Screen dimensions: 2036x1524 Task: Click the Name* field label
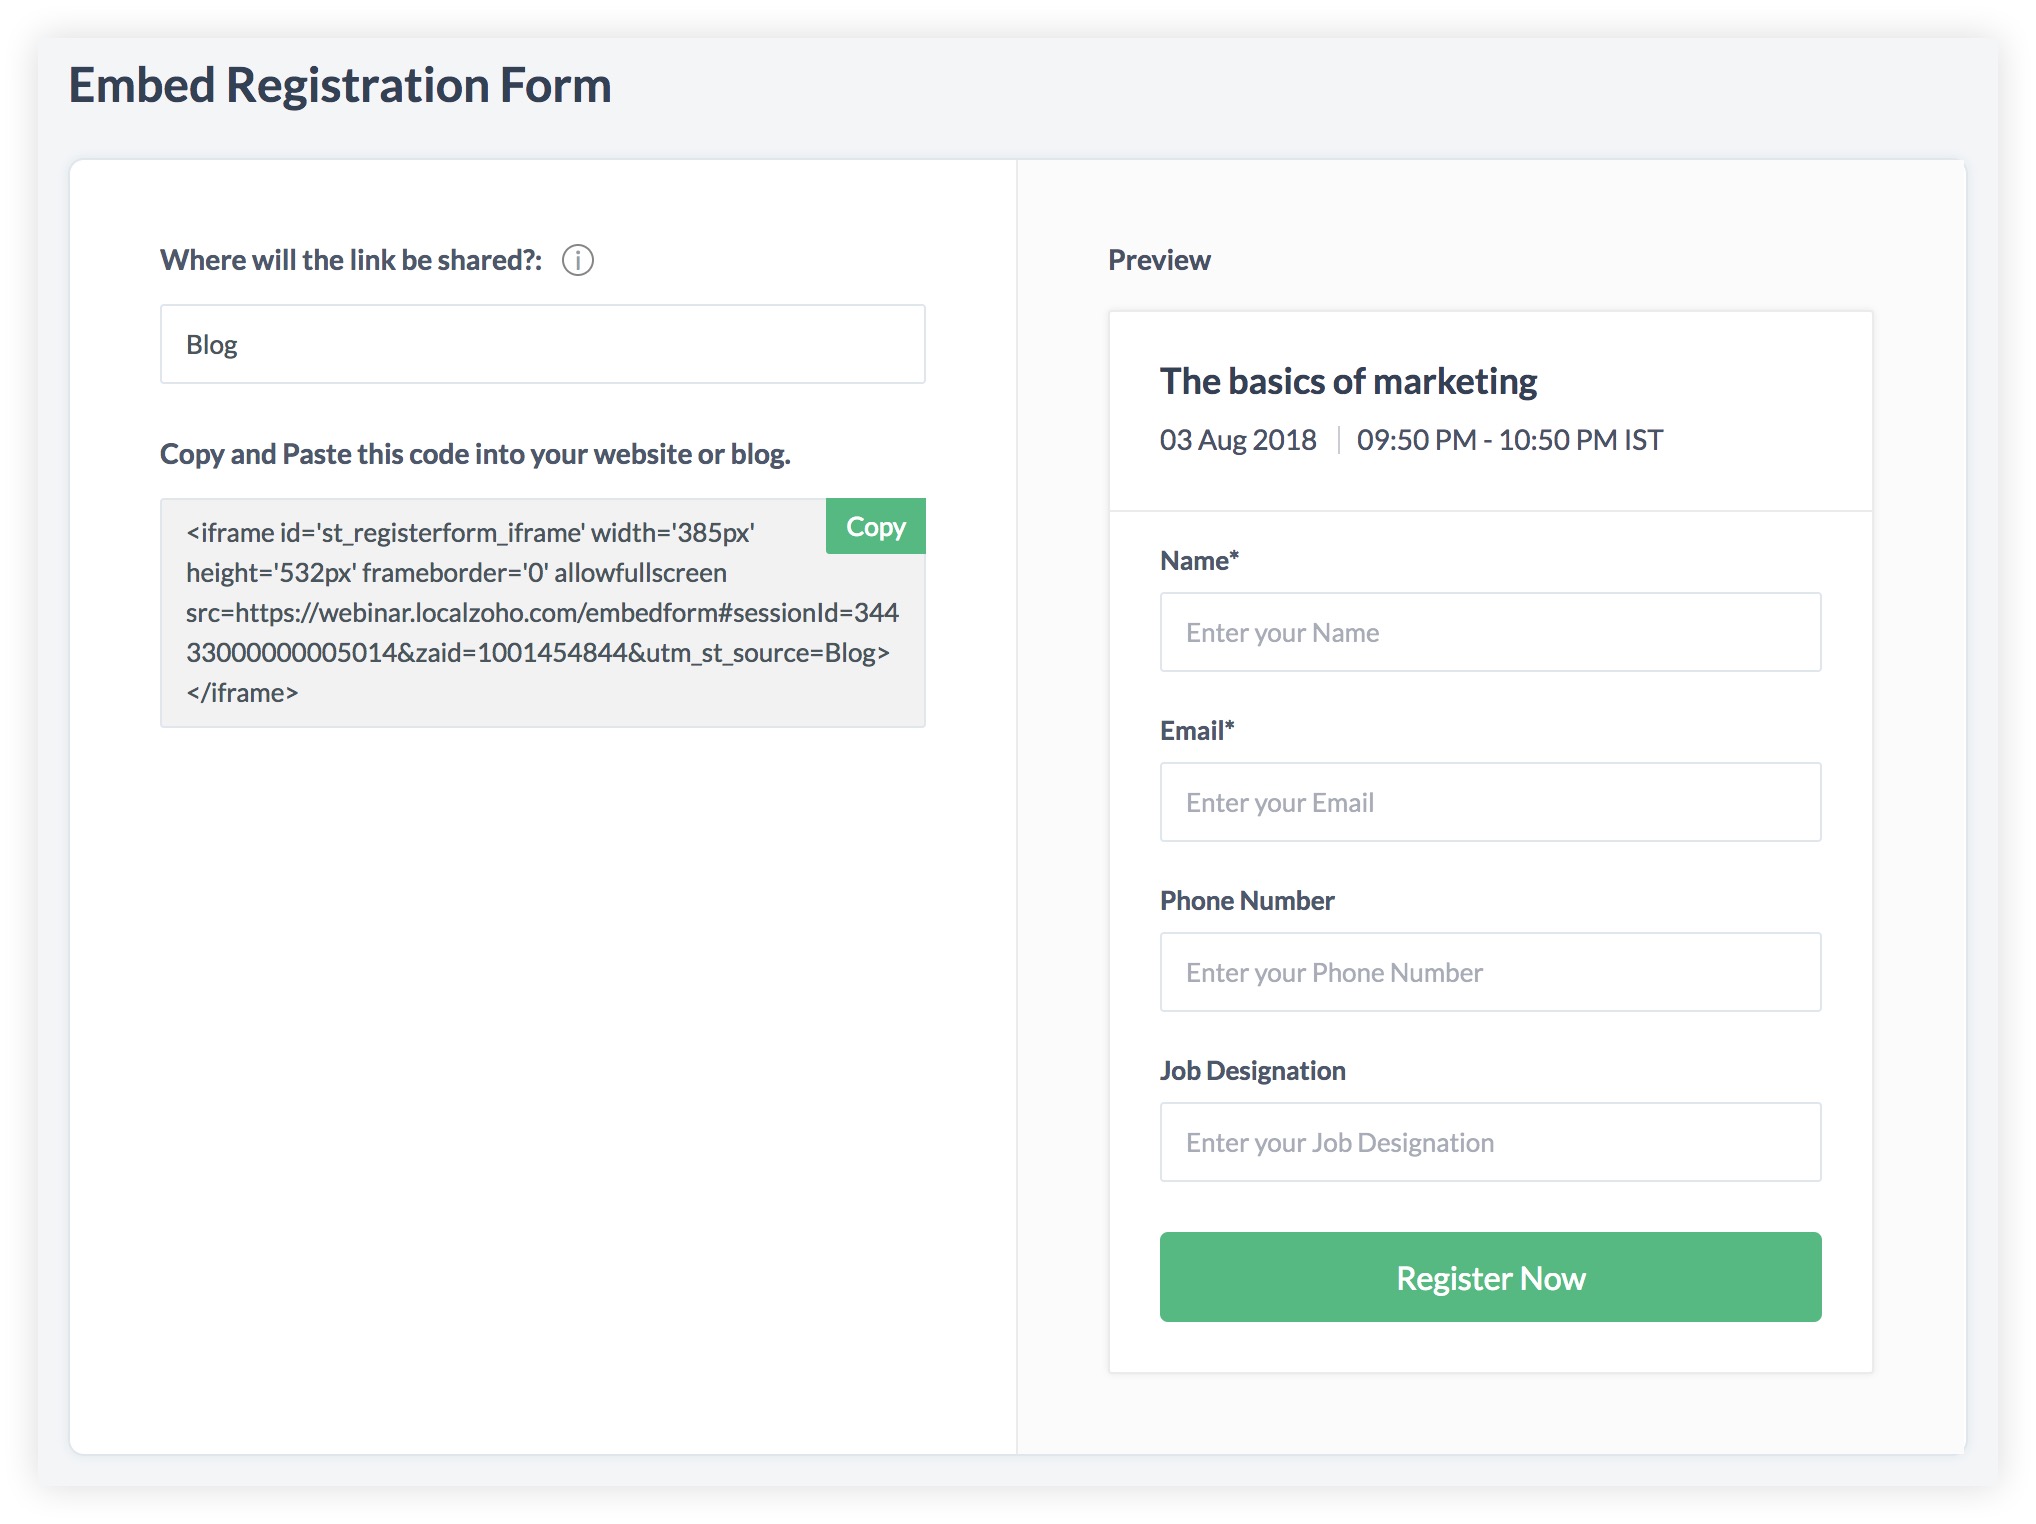1199,561
